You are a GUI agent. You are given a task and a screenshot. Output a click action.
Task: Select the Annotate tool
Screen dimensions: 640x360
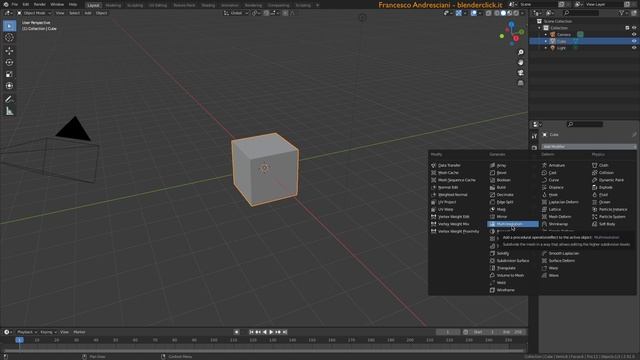tap(9, 99)
